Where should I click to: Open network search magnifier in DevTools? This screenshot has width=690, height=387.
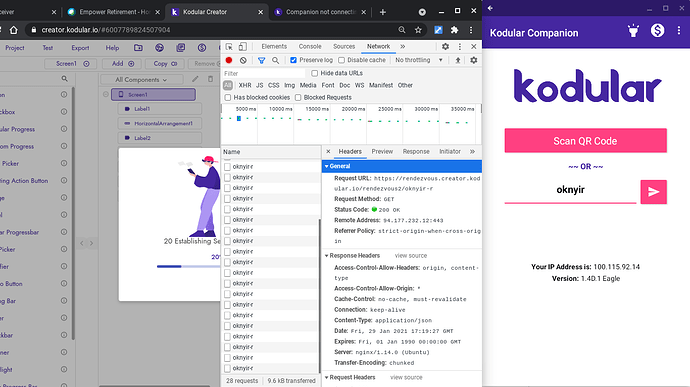pyautogui.click(x=275, y=60)
